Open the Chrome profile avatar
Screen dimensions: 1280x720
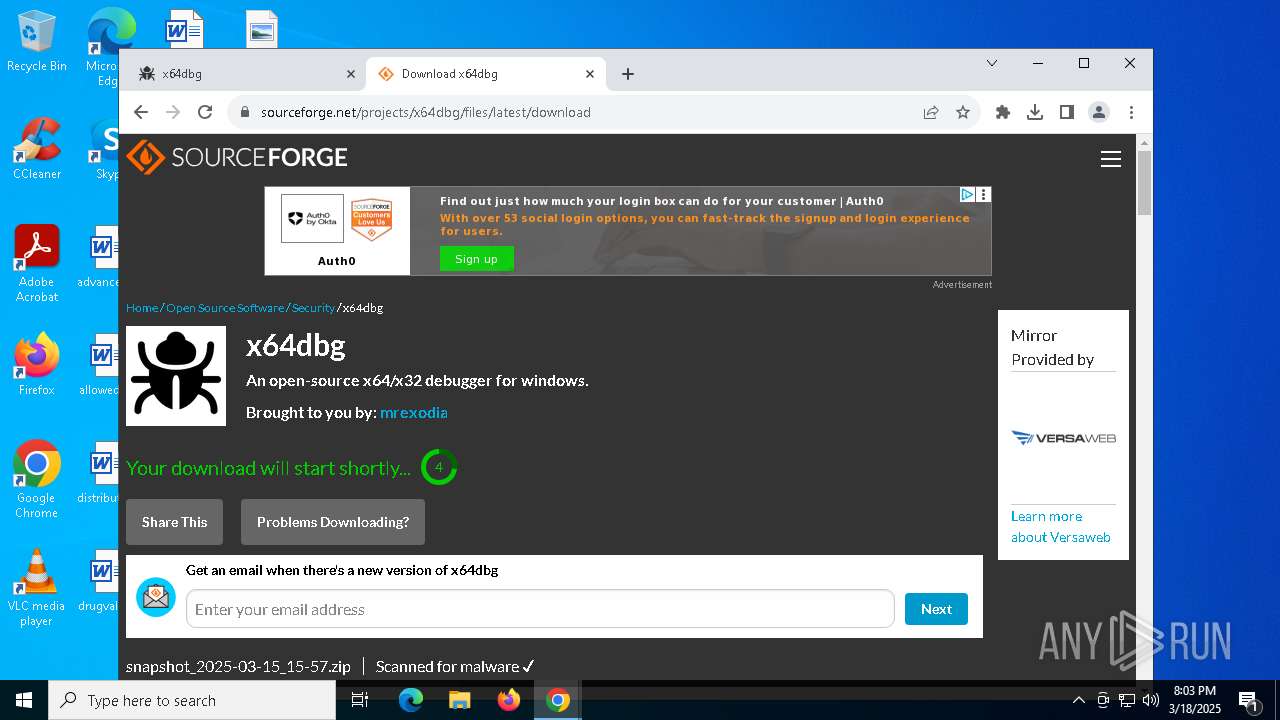click(x=1099, y=112)
